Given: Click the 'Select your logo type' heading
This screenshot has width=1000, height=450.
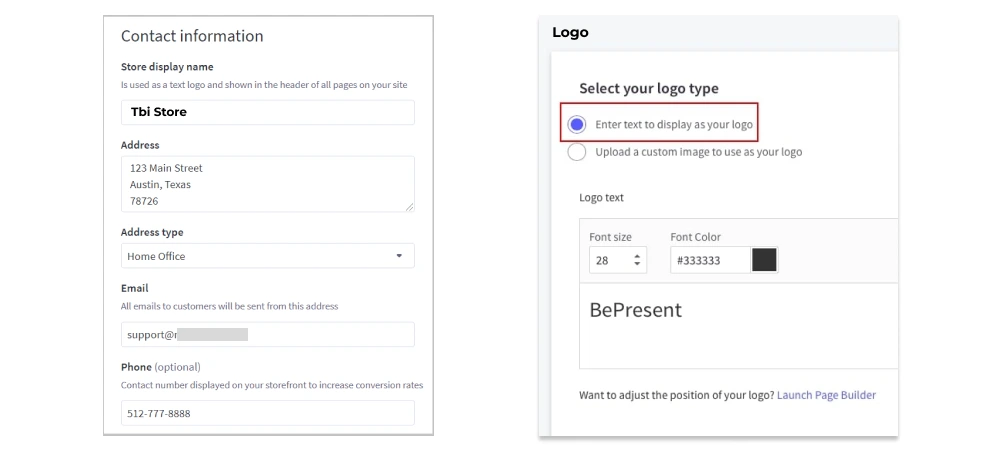Looking at the screenshot, I should point(648,88).
